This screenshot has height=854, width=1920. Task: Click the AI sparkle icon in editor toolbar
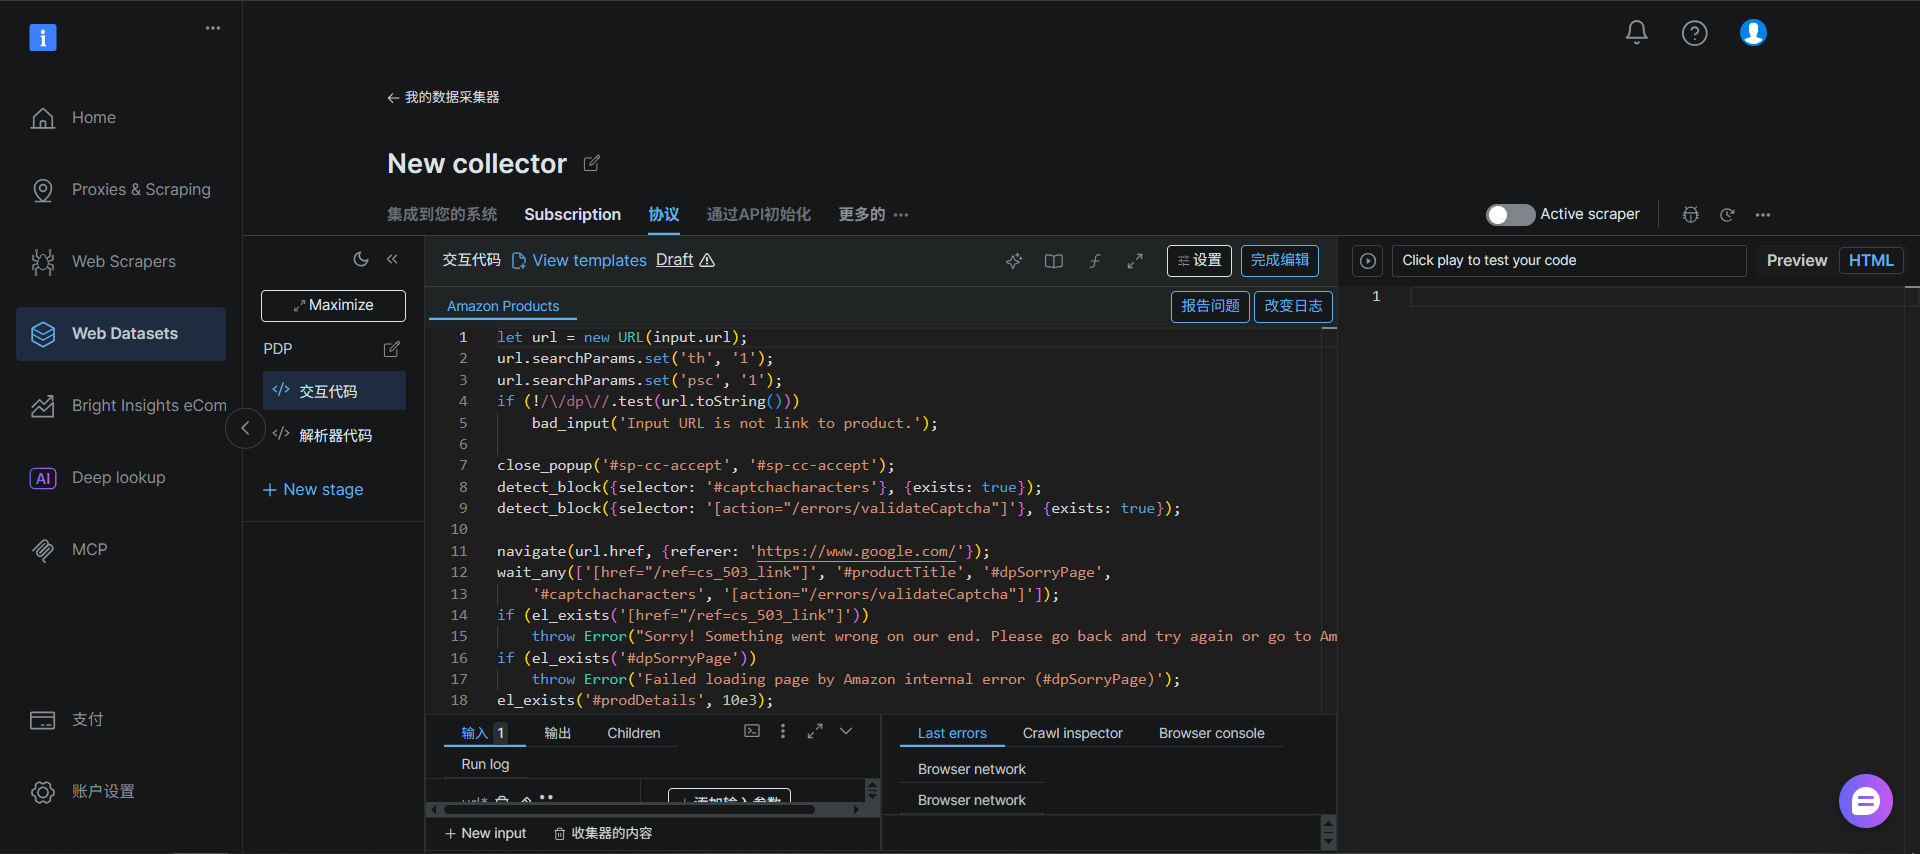point(1014,261)
